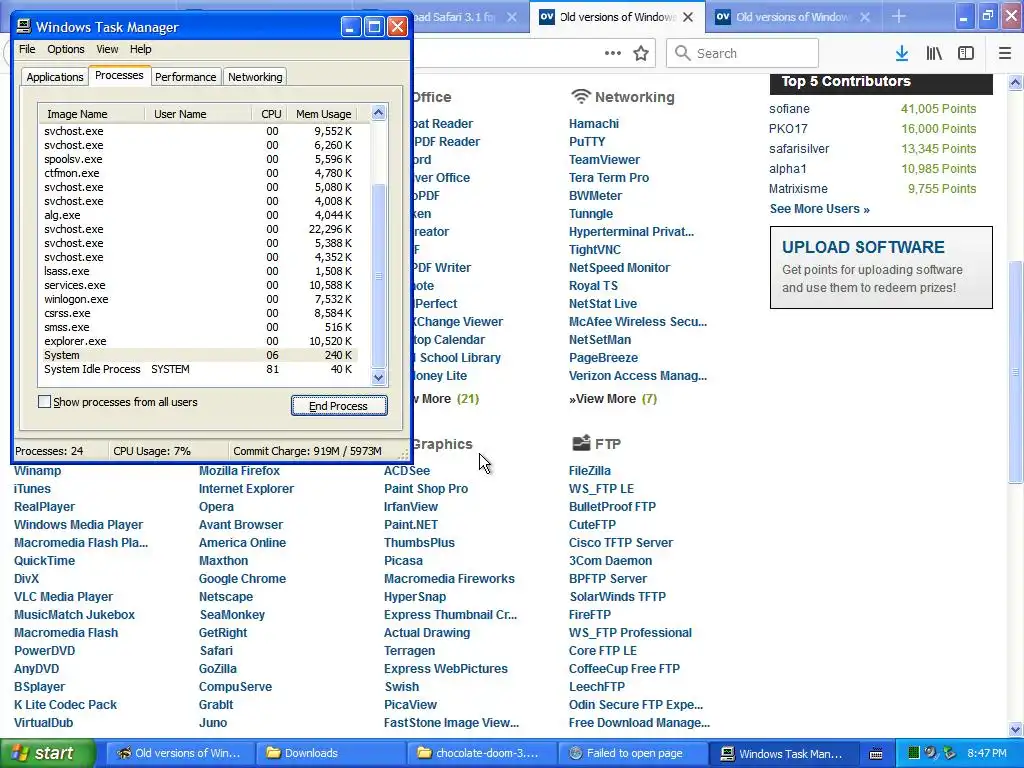Bookmark this page with the star icon
Viewport: 1024px width, 768px height.
point(641,54)
